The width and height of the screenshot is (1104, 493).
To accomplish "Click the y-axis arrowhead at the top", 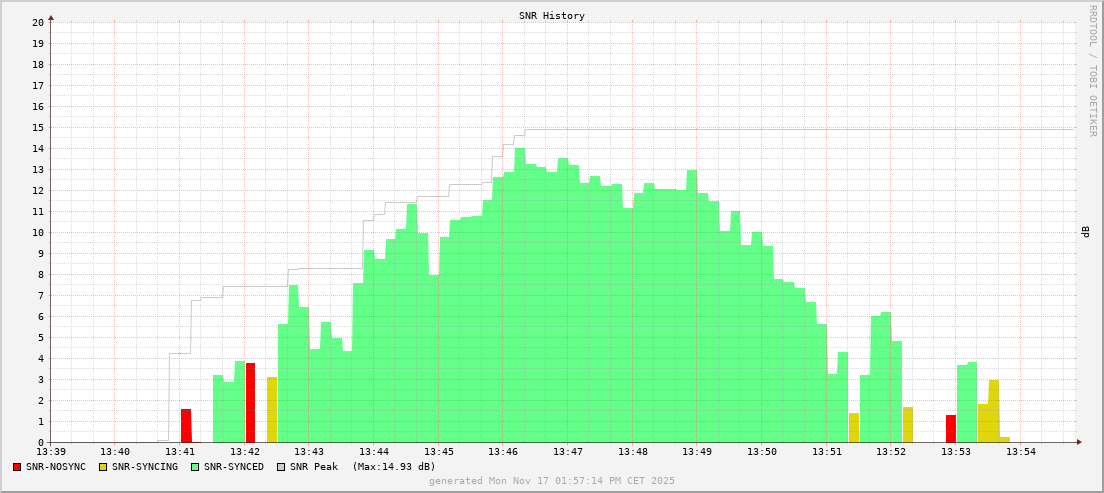I will pyautogui.click(x=51, y=17).
